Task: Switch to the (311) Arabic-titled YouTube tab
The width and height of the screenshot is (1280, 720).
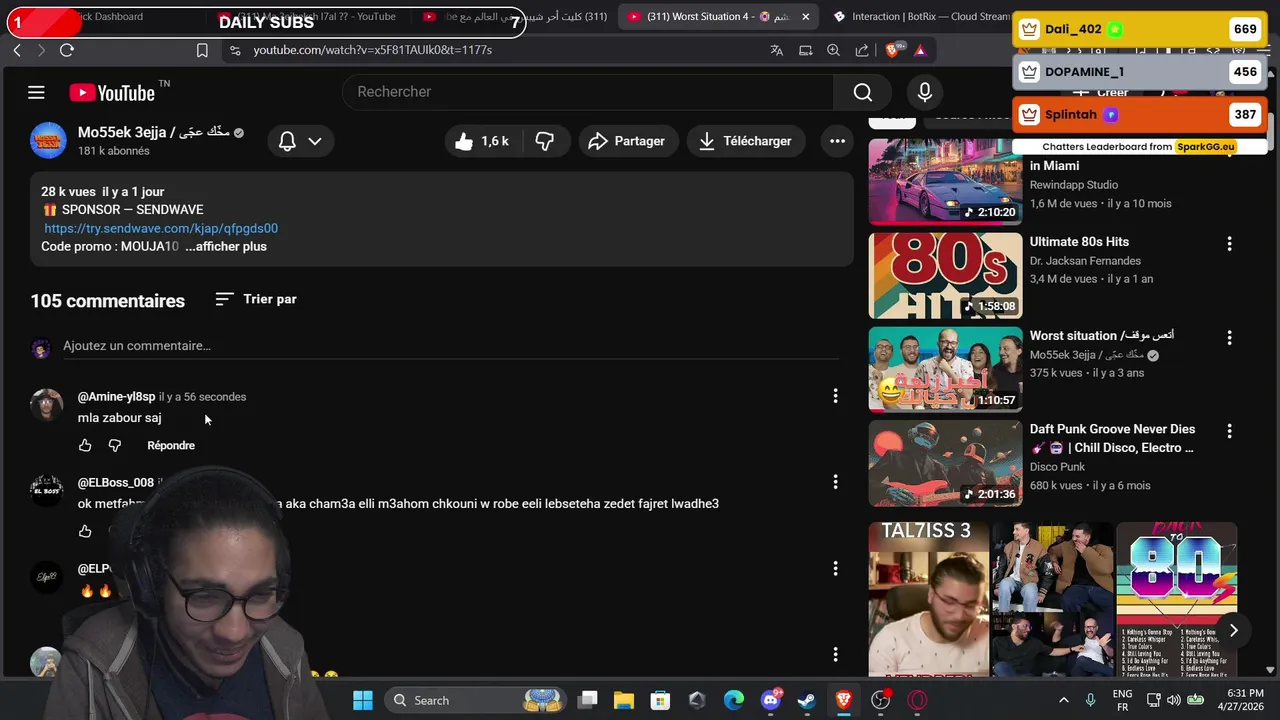Action: coord(515,16)
